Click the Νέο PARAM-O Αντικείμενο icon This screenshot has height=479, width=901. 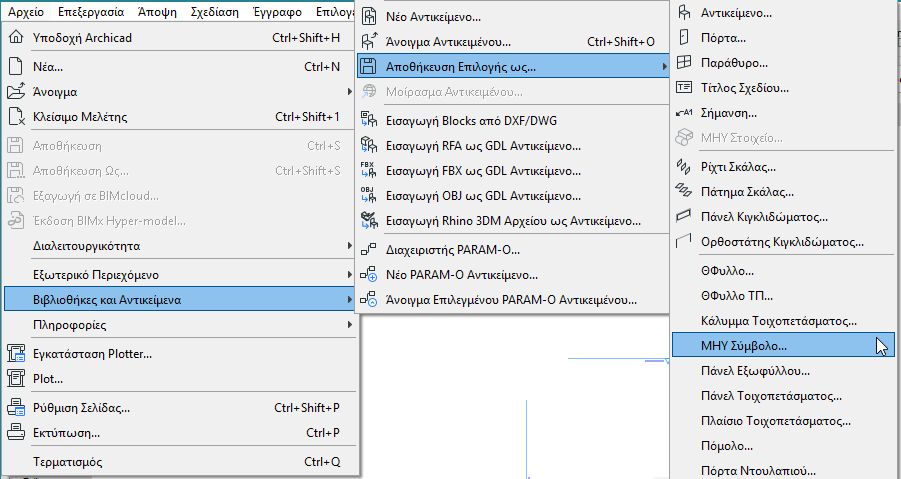click(368, 275)
